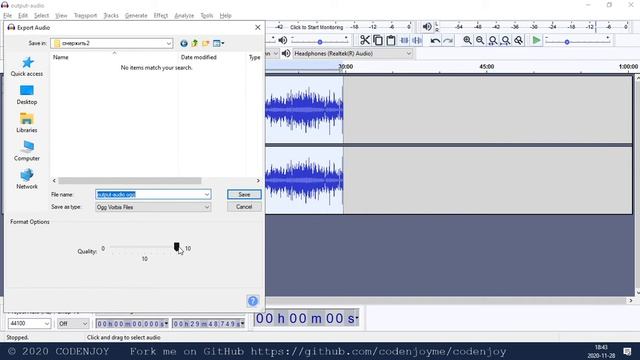Open selection end time format arrow
The height and width of the screenshot is (360, 640).
[242, 324]
